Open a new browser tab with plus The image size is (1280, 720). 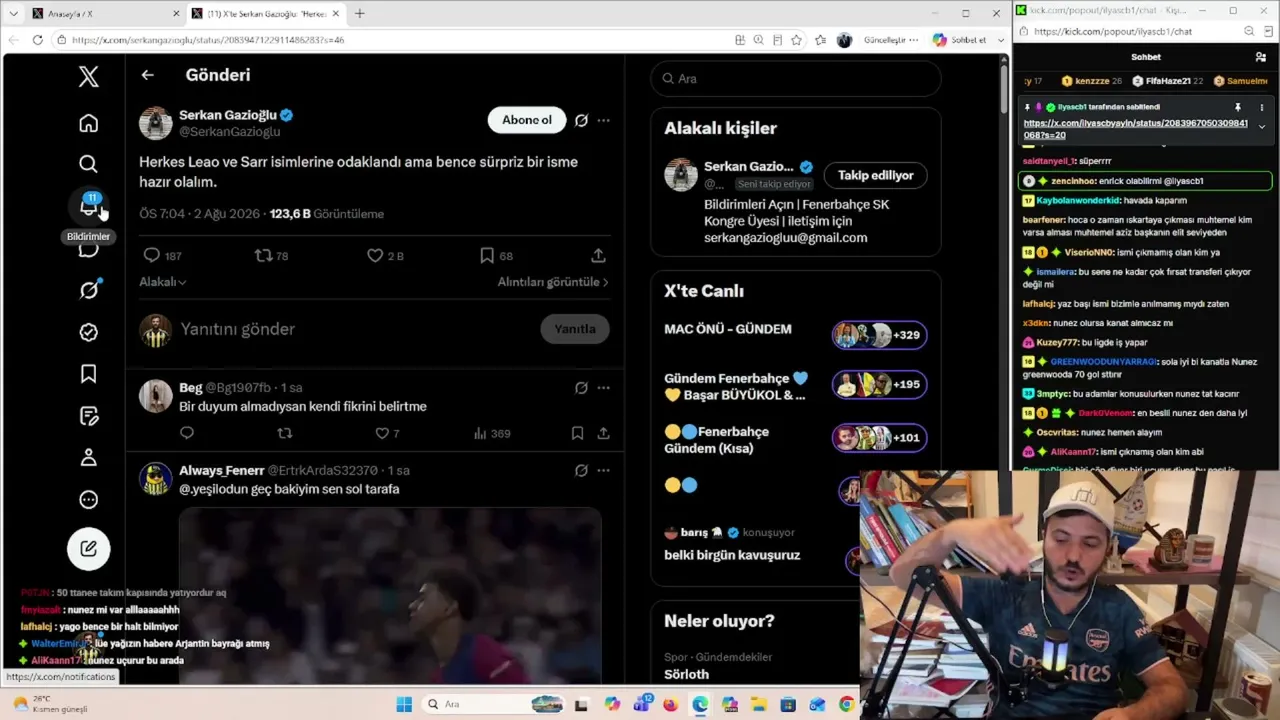coord(360,13)
